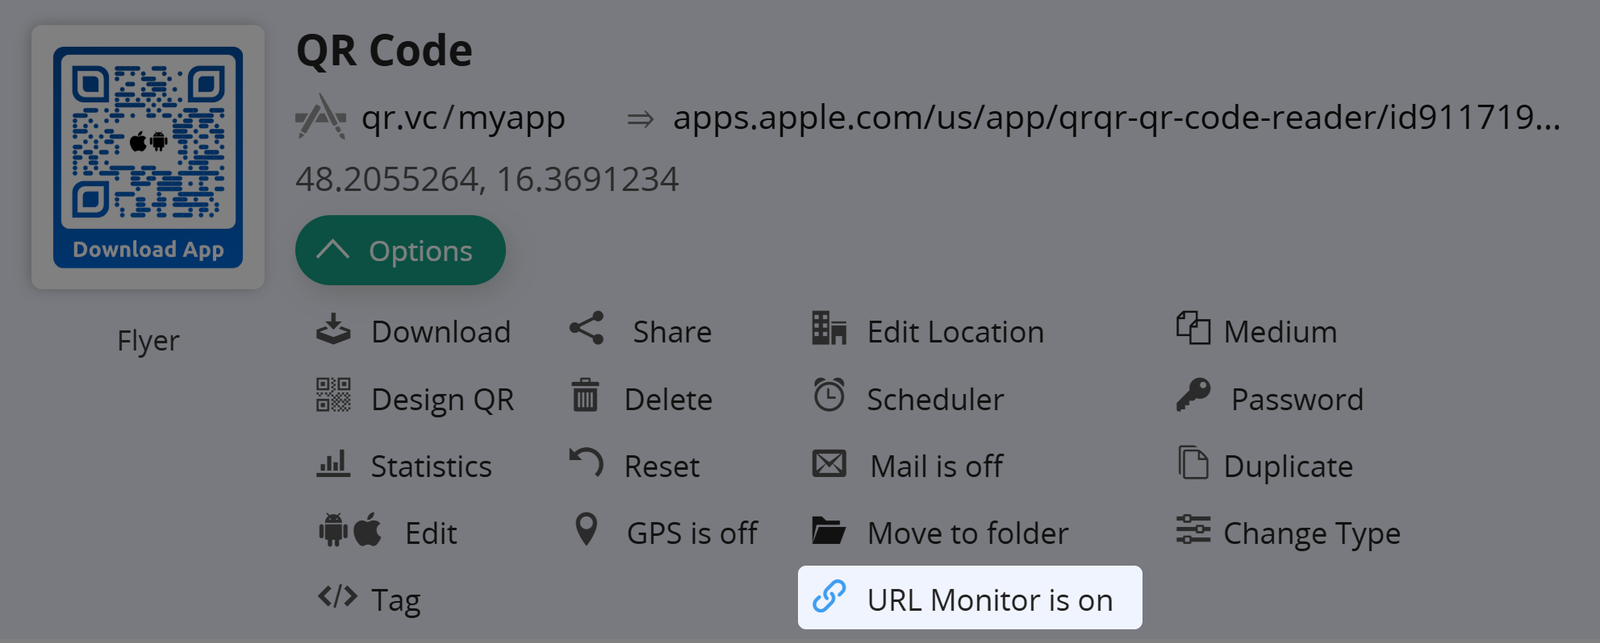1600x643 pixels.
Task: Click the Download App QR code thumbnail
Action: pyautogui.click(x=148, y=157)
